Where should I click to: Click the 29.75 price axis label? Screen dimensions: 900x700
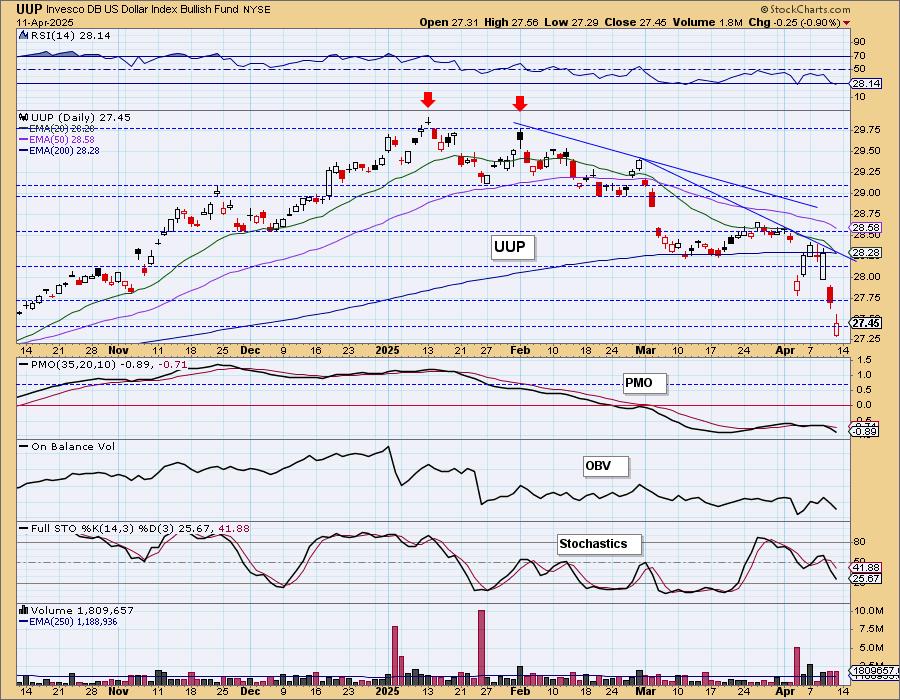pos(867,130)
